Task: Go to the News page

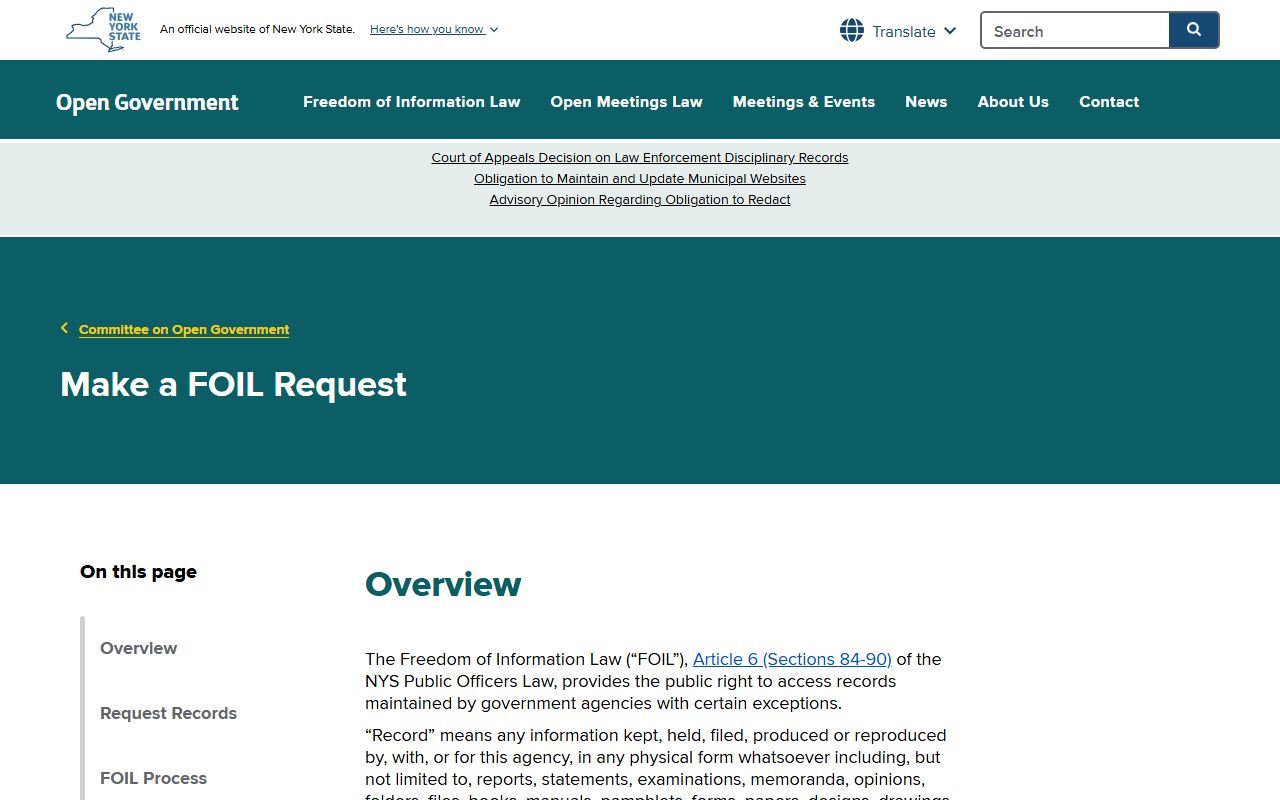Action: point(926,101)
